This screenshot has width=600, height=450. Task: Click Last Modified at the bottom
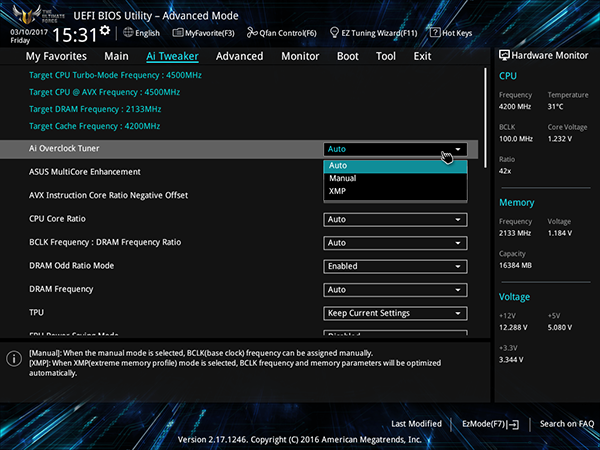[x=416, y=424]
